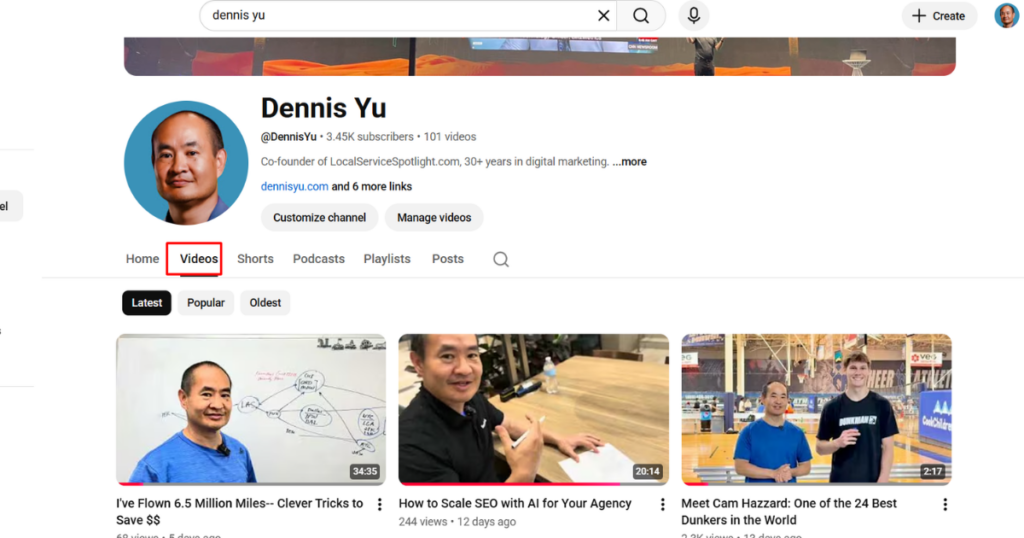The width and height of the screenshot is (1024, 538).
Task: Click the Dennis Yu channel profile picture
Action: click(186, 163)
